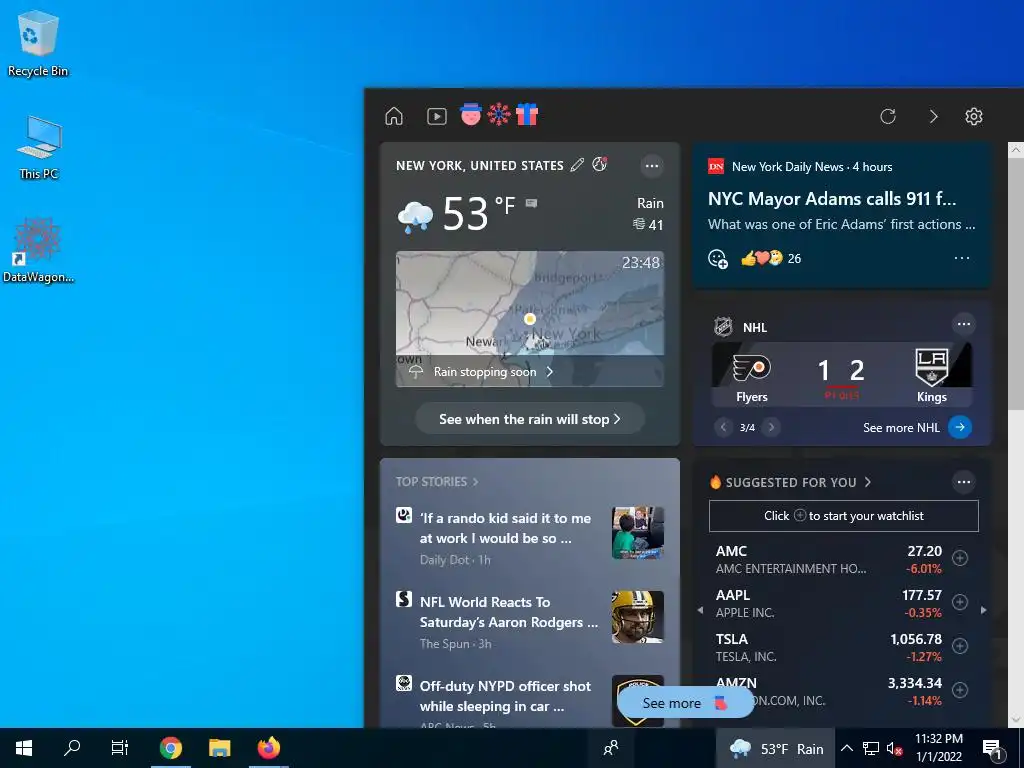Open news card more options ellipsis
Screen dimensions: 1024x768
click(x=961, y=258)
